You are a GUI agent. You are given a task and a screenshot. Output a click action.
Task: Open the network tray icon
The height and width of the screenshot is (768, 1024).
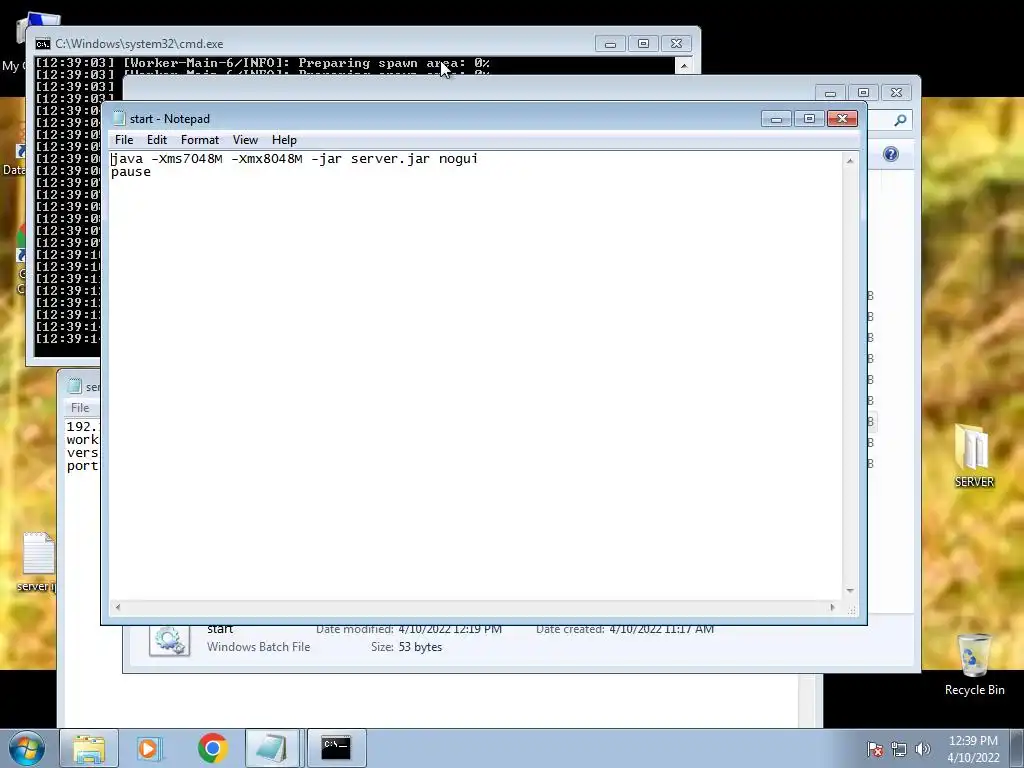[x=899, y=749]
